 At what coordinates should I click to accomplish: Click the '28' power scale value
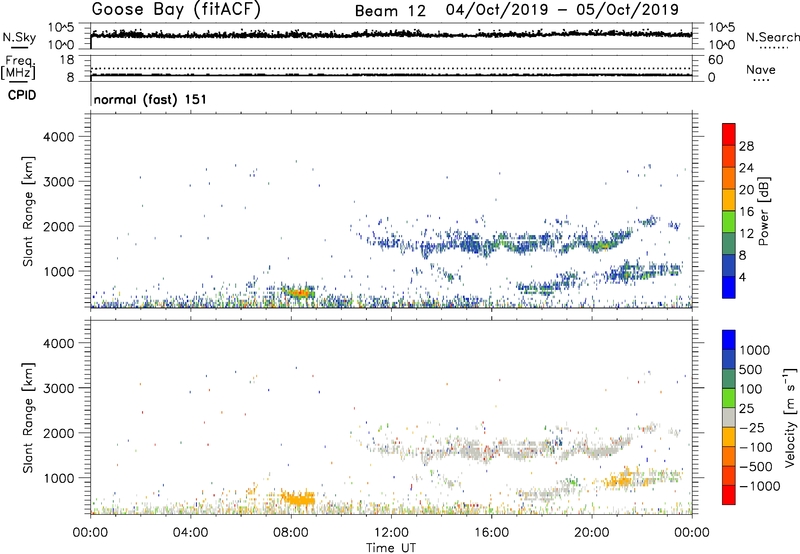pyautogui.click(x=746, y=146)
